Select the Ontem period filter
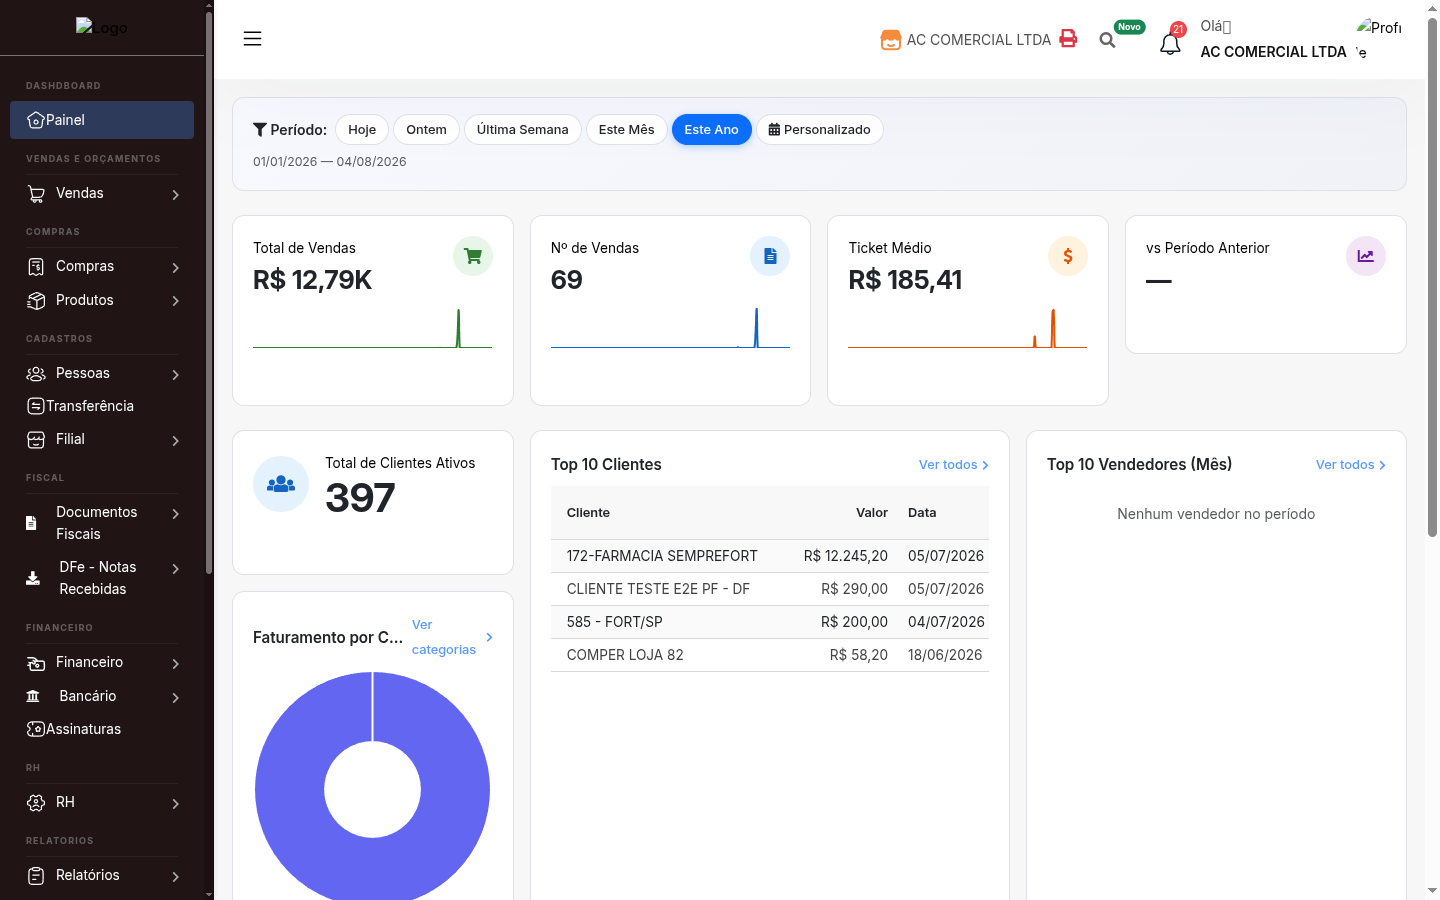This screenshot has width=1440, height=900. pyautogui.click(x=426, y=130)
